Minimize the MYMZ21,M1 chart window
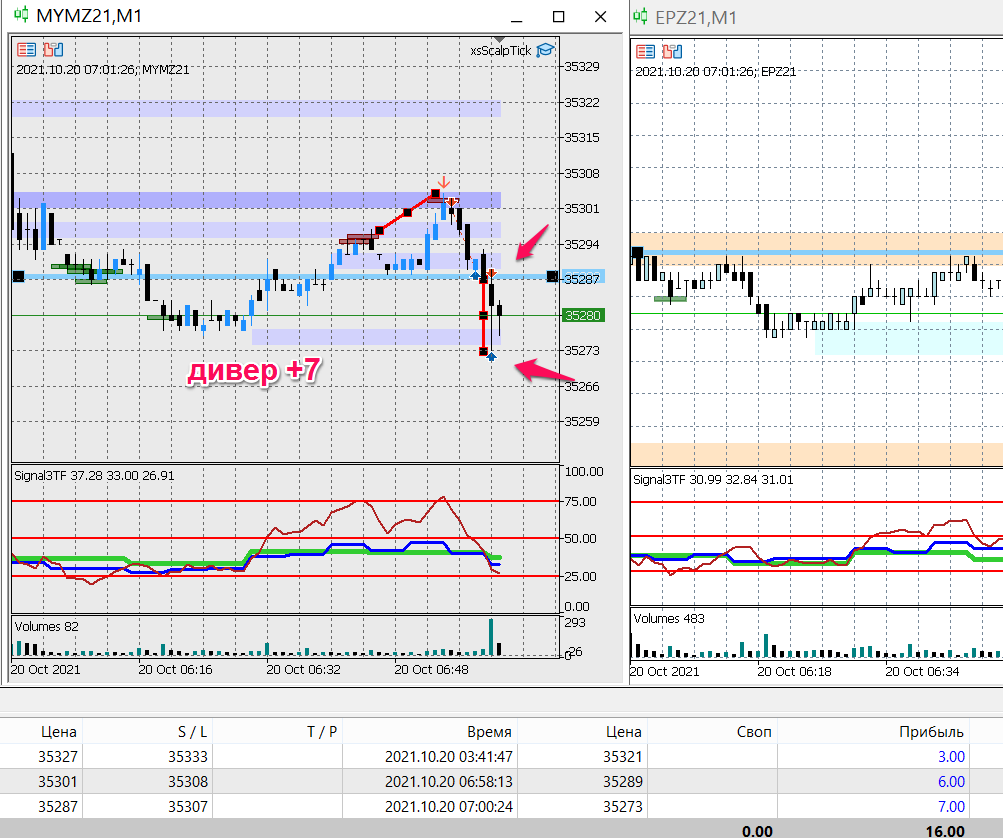 coord(517,21)
